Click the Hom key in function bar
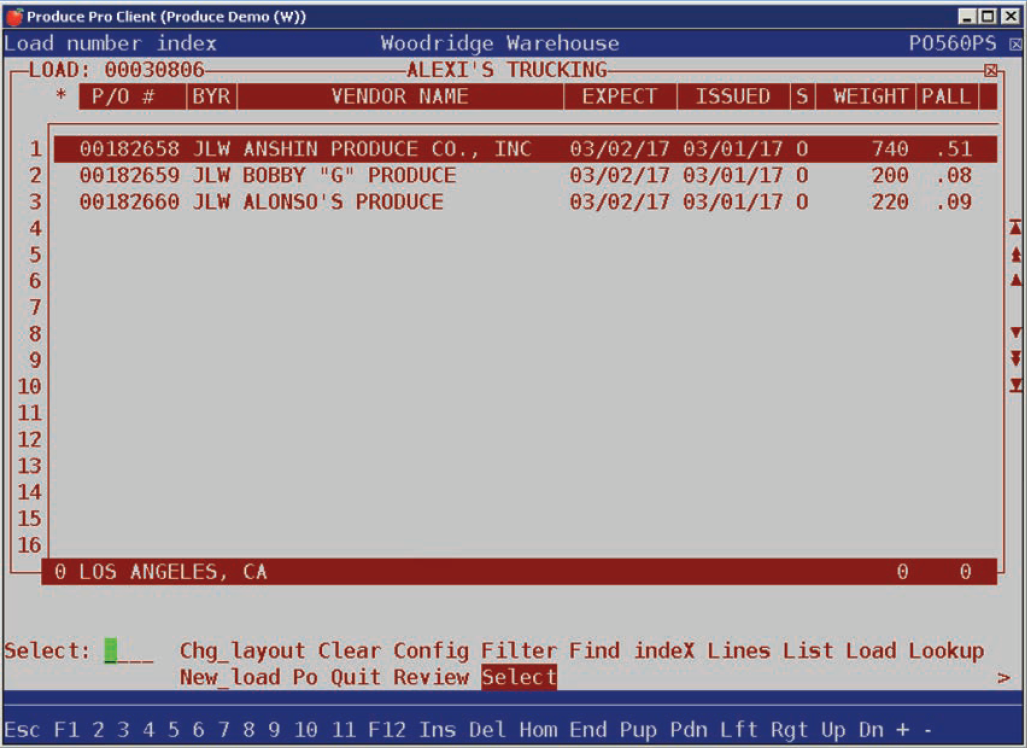This screenshot has width=1027, height=748. click(538, 730)
